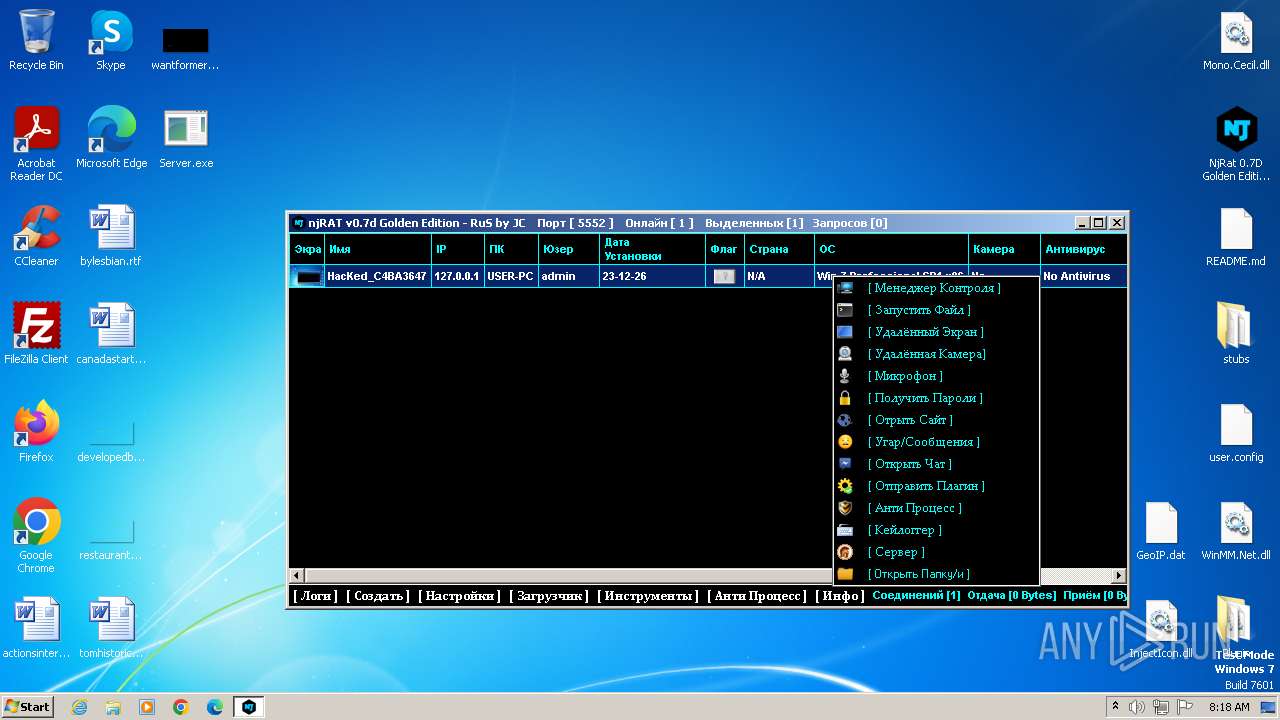Click the console icon beside Запустить Файл
This screenshot has height=720, width=1280.
pos(845,310)
